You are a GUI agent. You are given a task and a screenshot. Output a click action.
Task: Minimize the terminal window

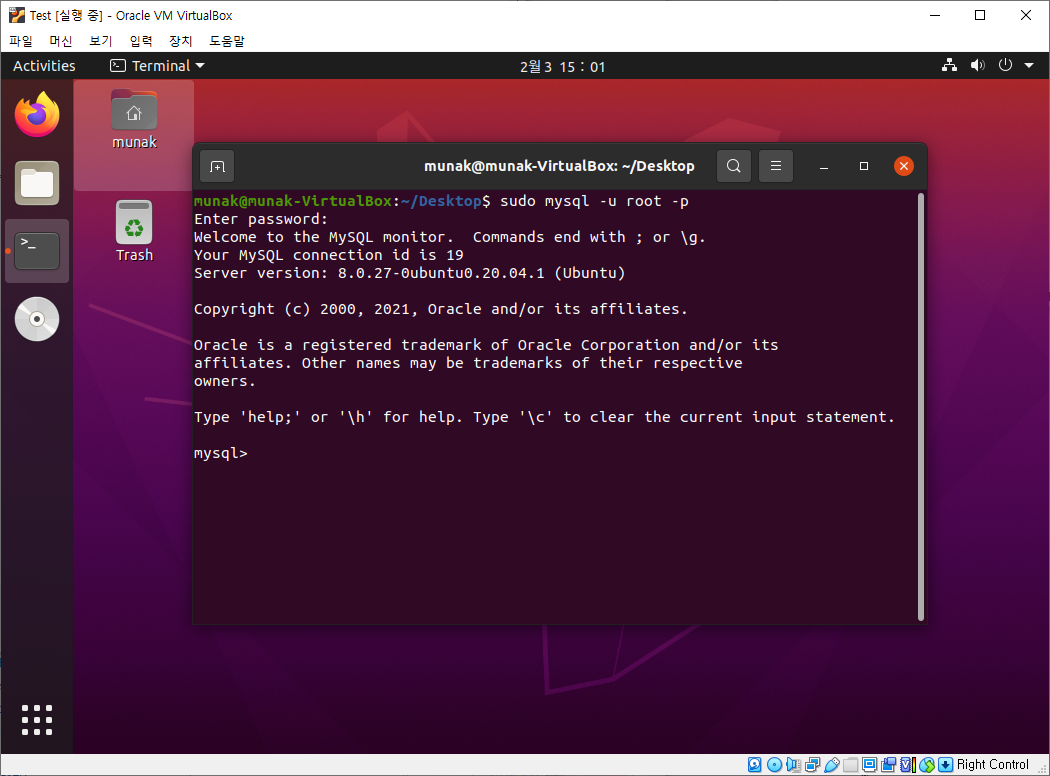(824, 166)
